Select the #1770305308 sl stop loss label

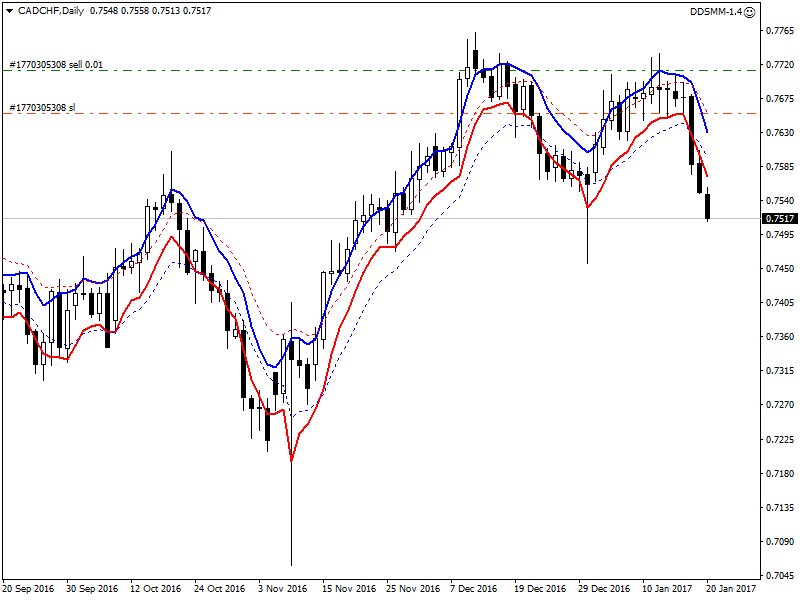pos(42,108)
